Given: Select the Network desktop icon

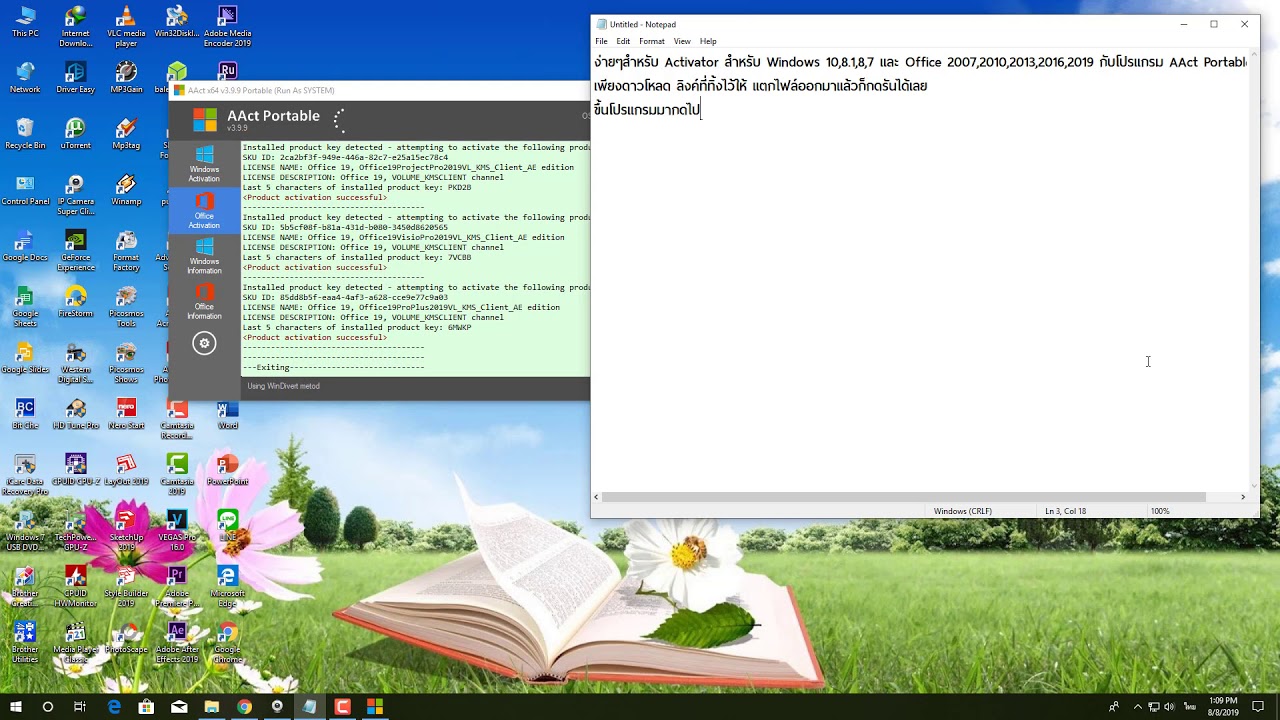Looking at the screenshot, I should [25, 78].
